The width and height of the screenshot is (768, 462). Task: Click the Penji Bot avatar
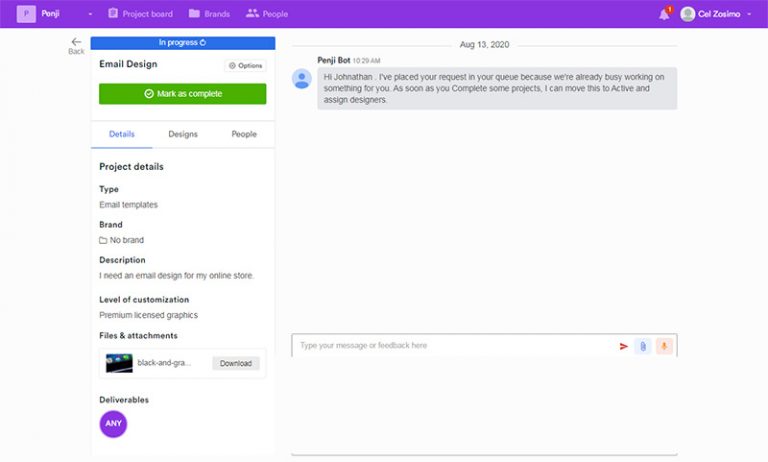tap(302, 79)
